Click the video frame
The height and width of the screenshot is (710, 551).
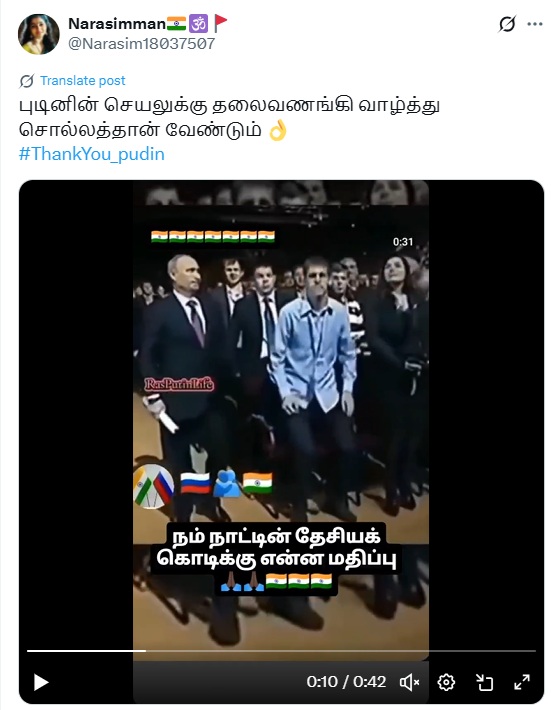pos(281,421)
